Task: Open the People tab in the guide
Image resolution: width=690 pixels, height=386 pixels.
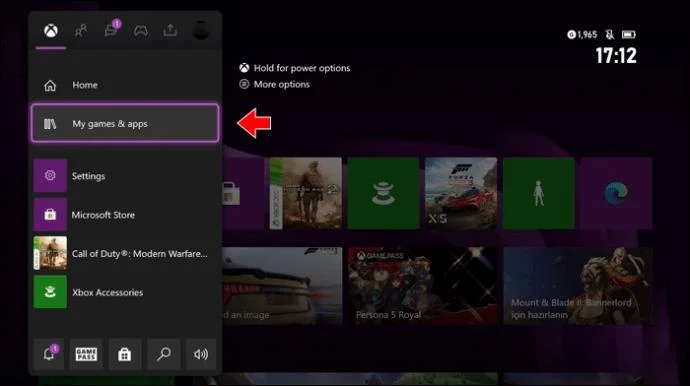Action: click(x=81, y=31)
